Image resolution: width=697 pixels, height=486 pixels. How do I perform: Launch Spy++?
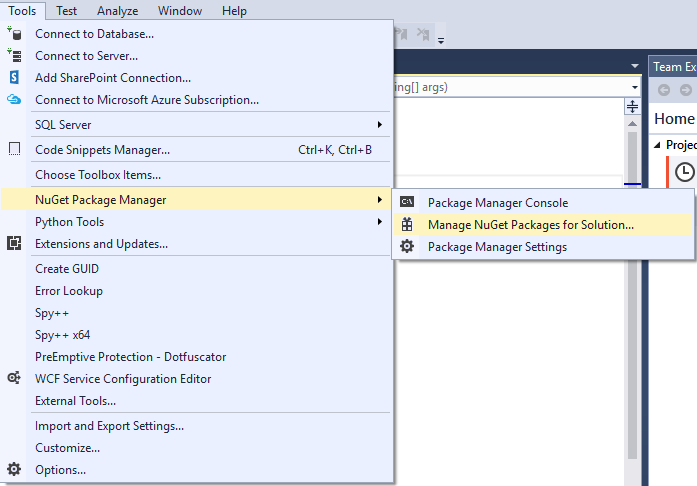(x=196, y=313)
